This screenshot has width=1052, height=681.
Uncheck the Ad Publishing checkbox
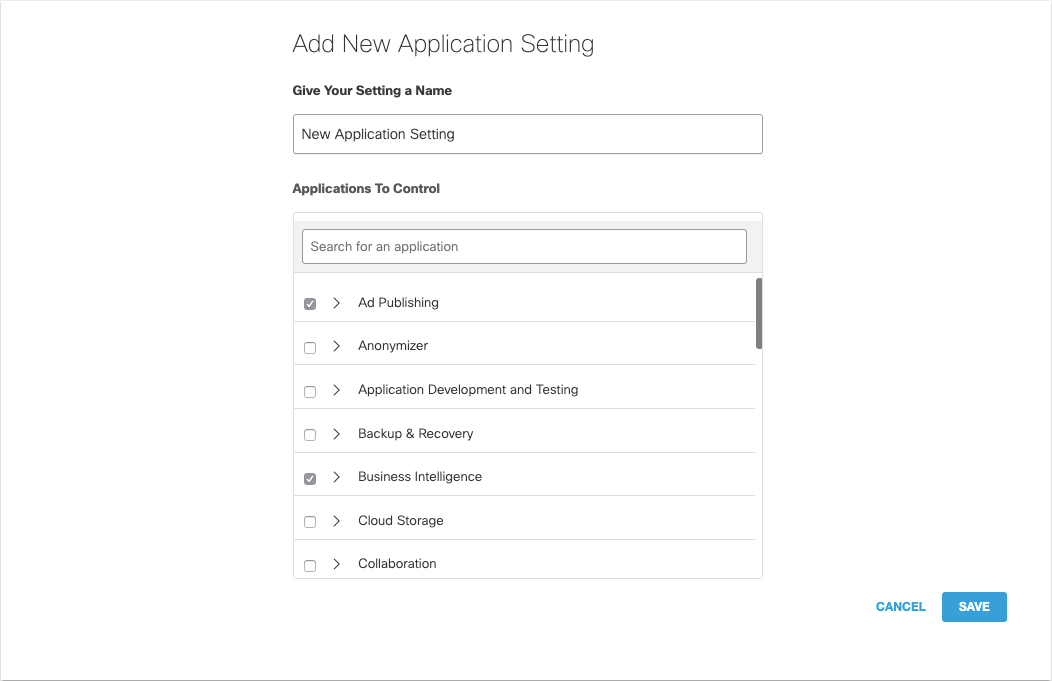[x=310, y=303]
